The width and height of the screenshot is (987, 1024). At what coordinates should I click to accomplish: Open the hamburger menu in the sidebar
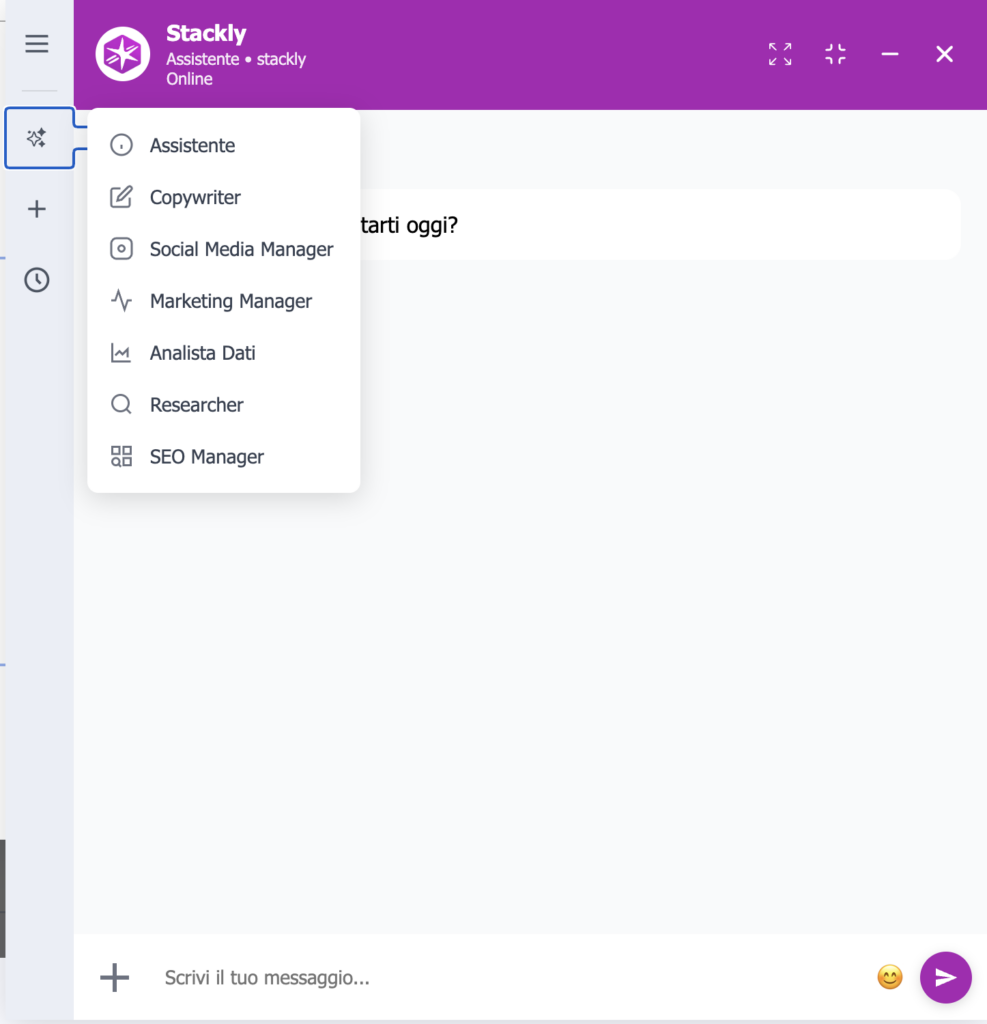pyautogui.click(x=37, y=44)
